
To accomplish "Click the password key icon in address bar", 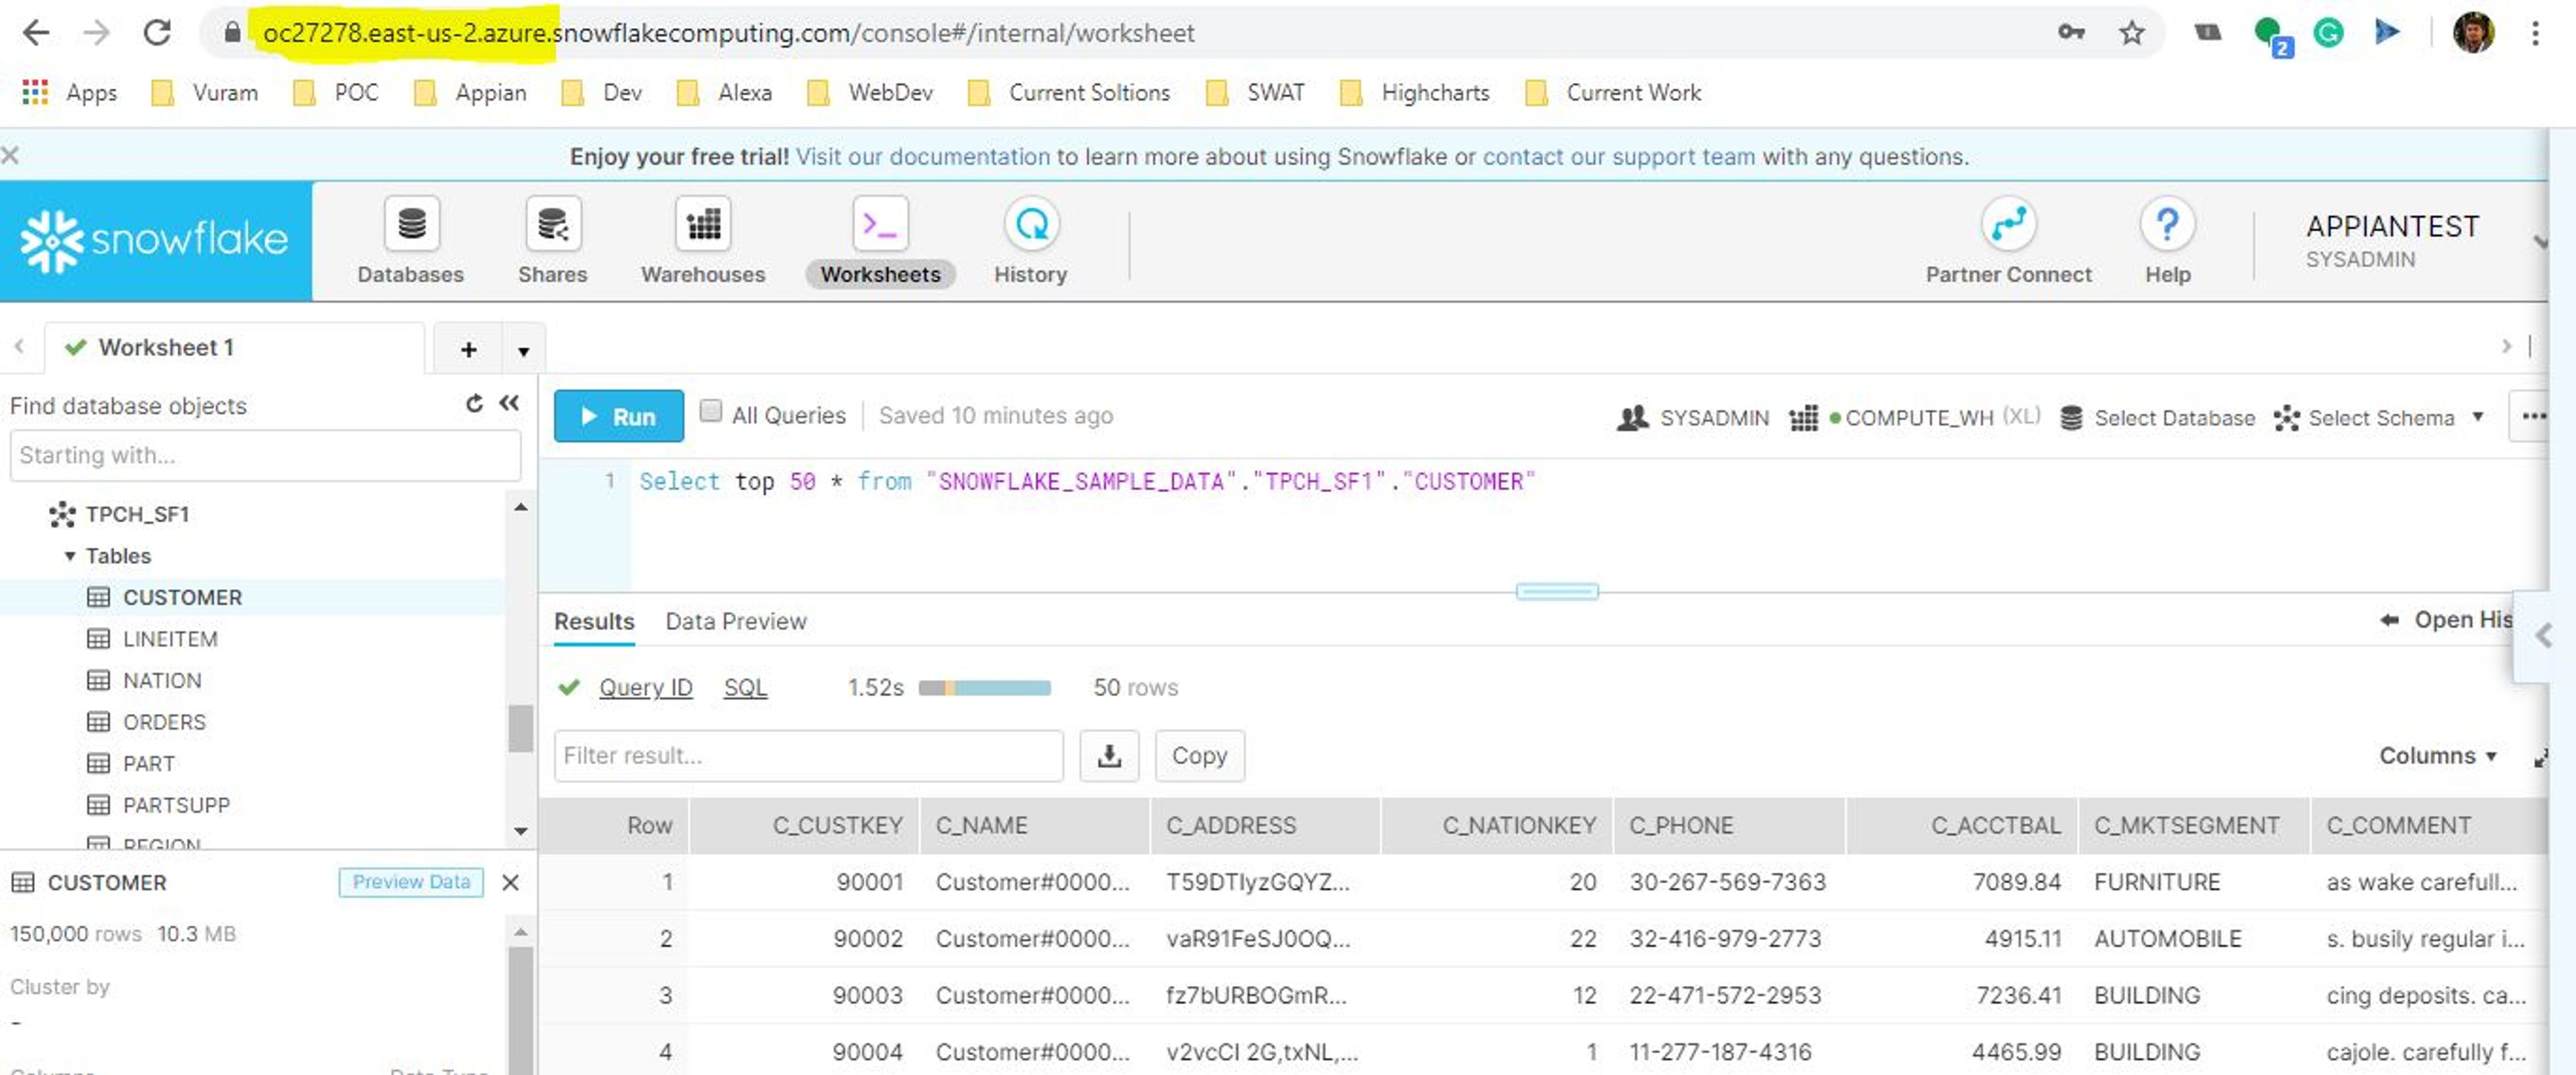I will [x=2071, y=33].
